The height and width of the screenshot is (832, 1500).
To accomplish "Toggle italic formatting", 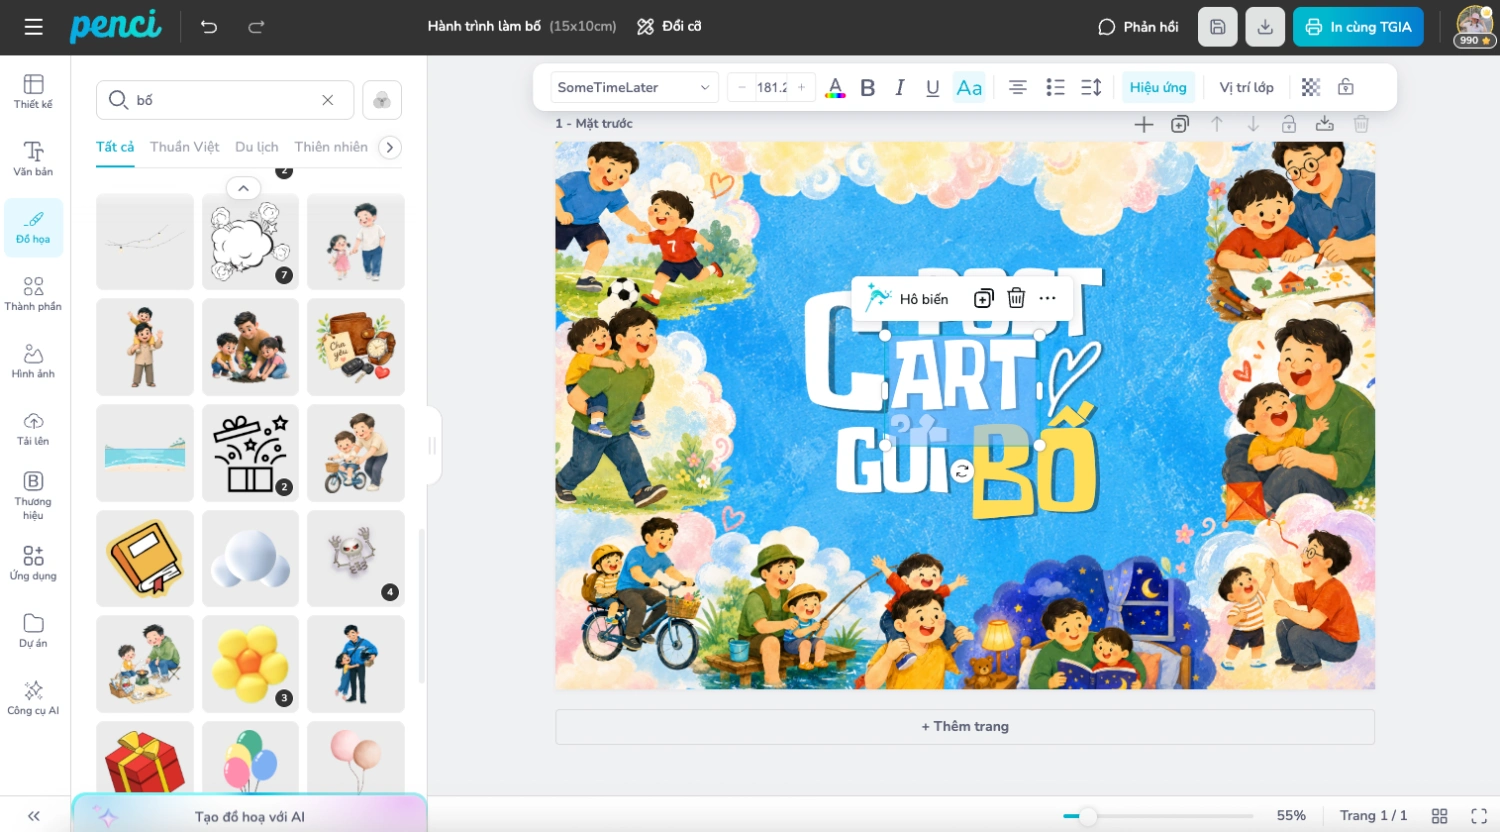I will point(900,87).
